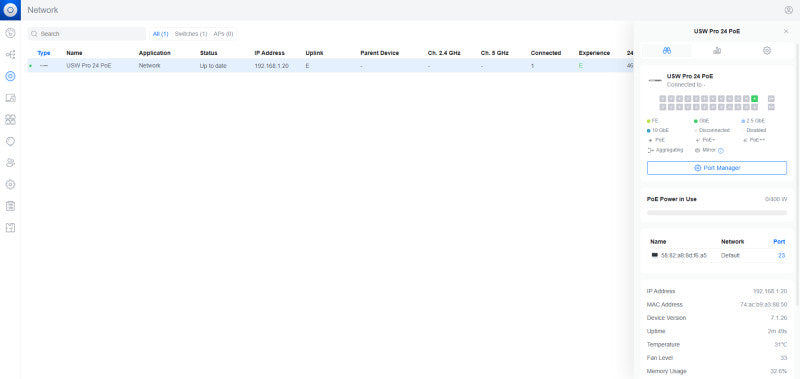Click the Network application cell in device row
Screen dimensions: 800x379
[149, 66]
